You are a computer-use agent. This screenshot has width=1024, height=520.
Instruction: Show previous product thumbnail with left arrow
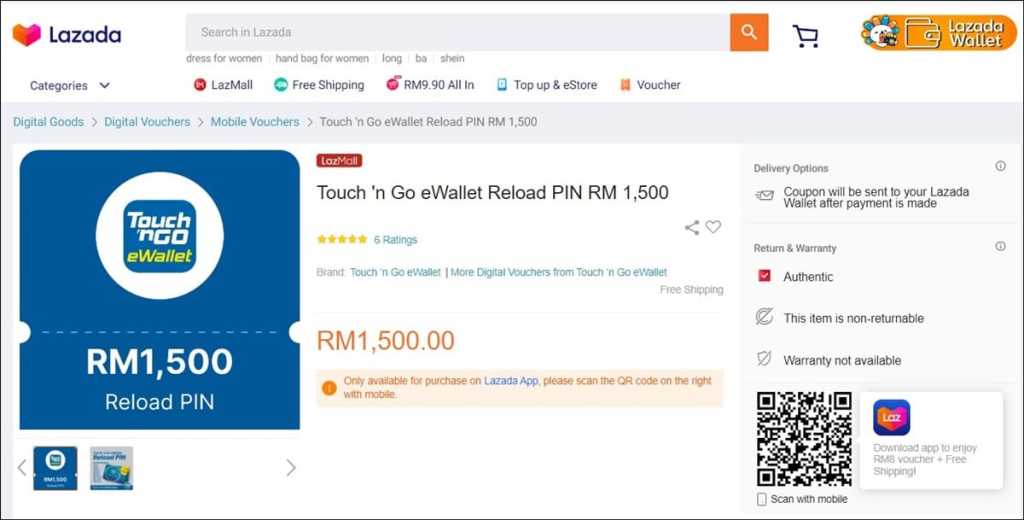point(22,468)
